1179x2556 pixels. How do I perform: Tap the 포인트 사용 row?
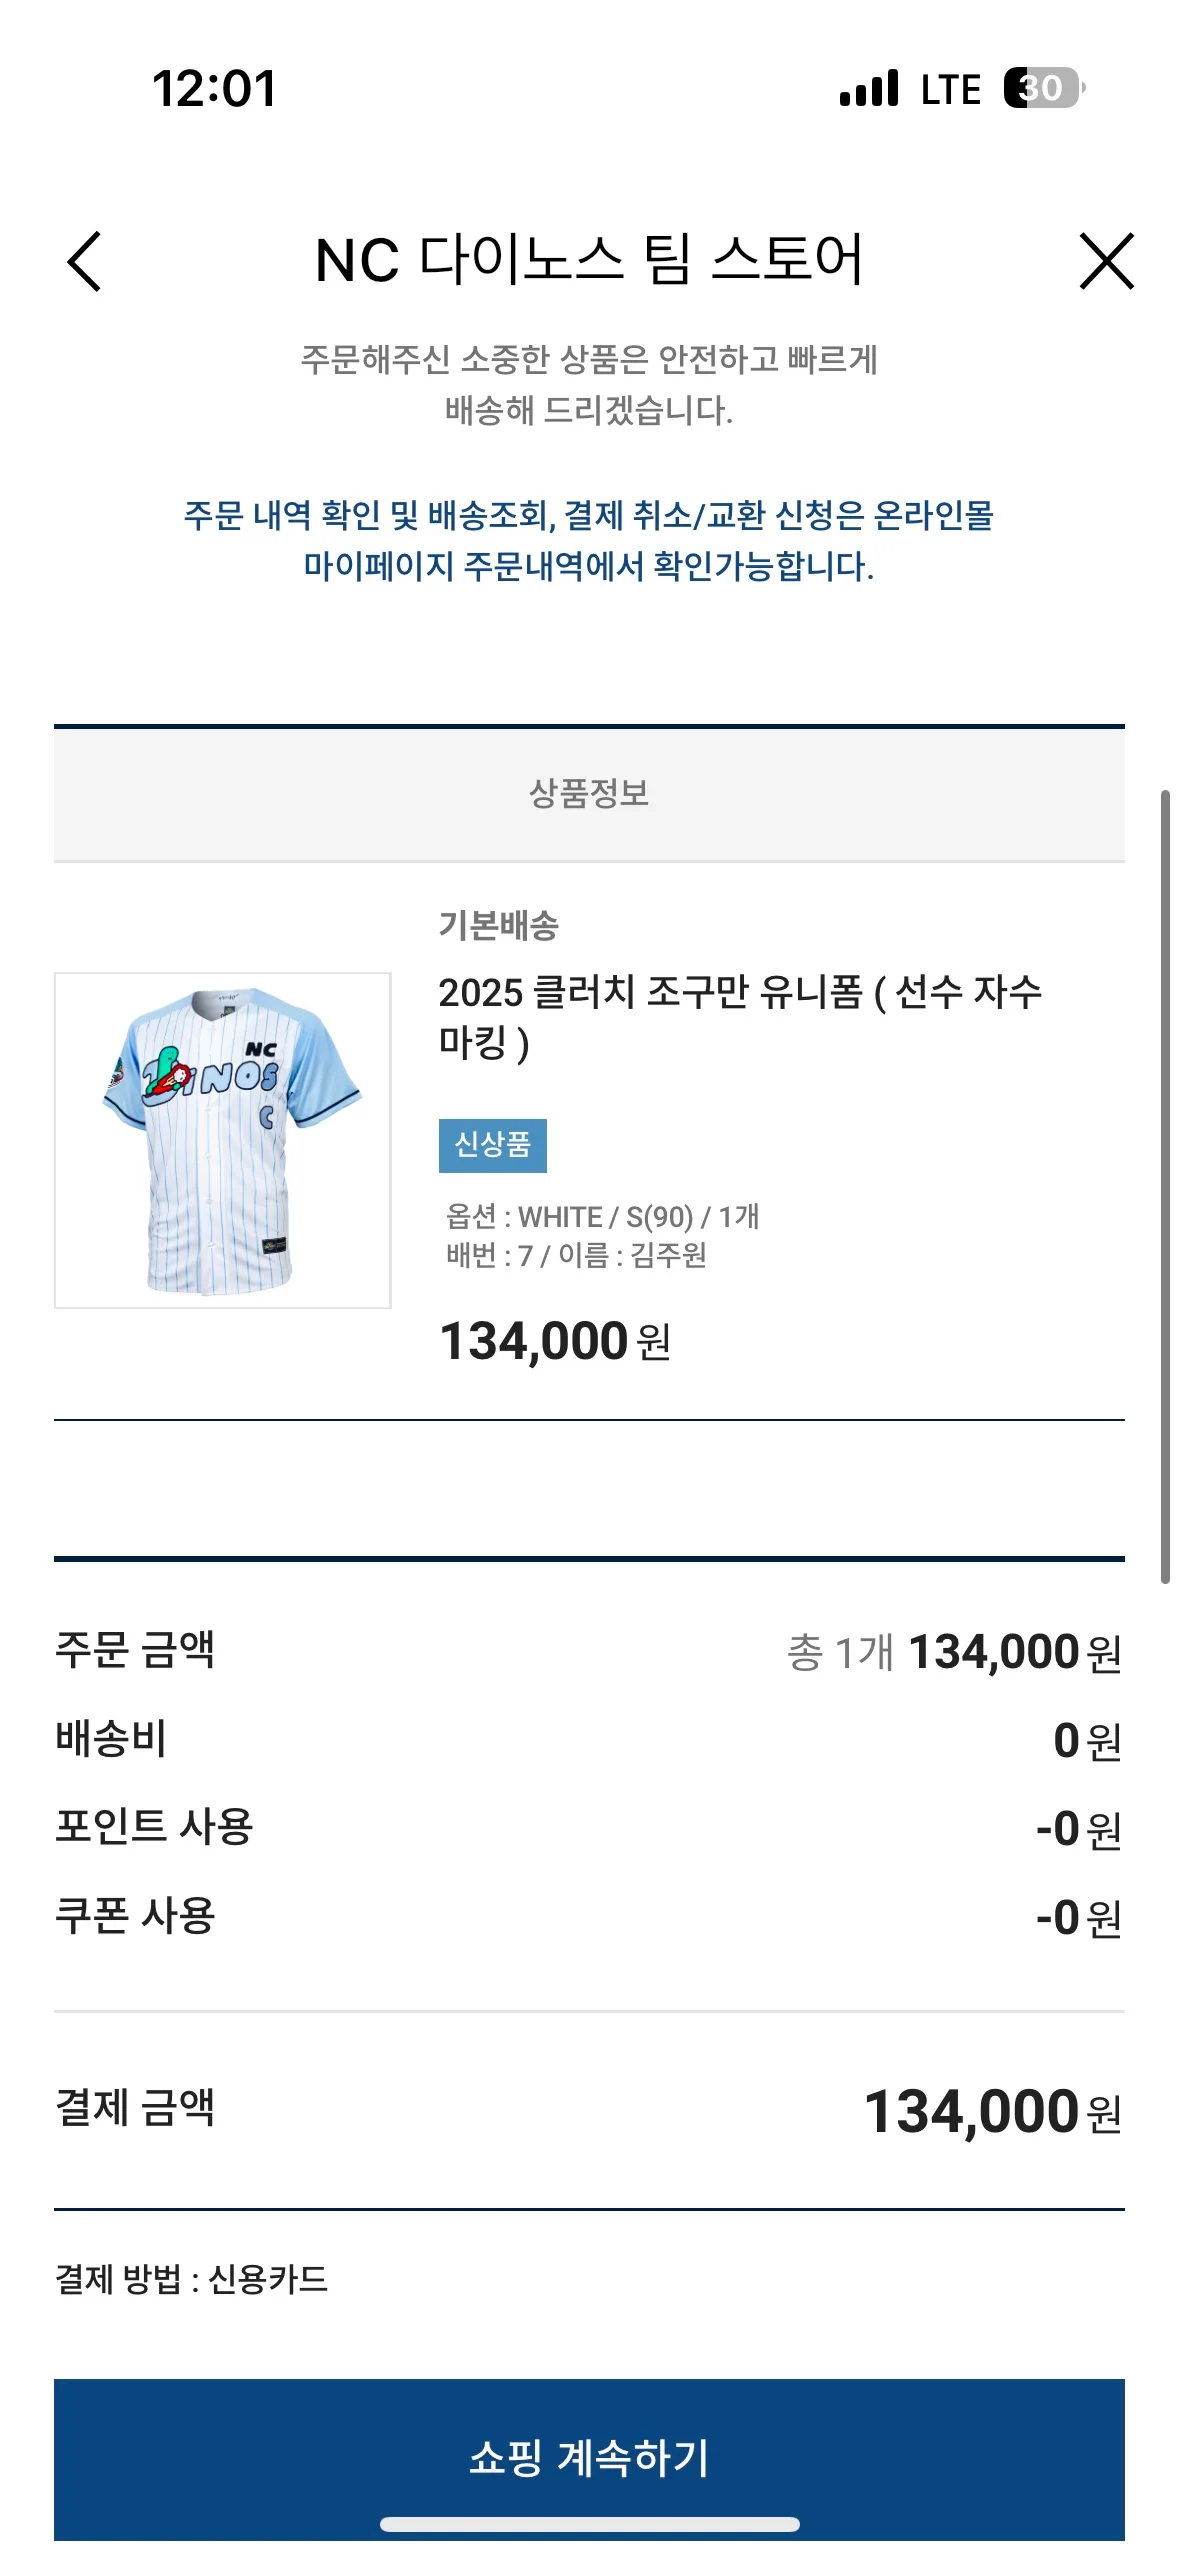pos(589,1828)
